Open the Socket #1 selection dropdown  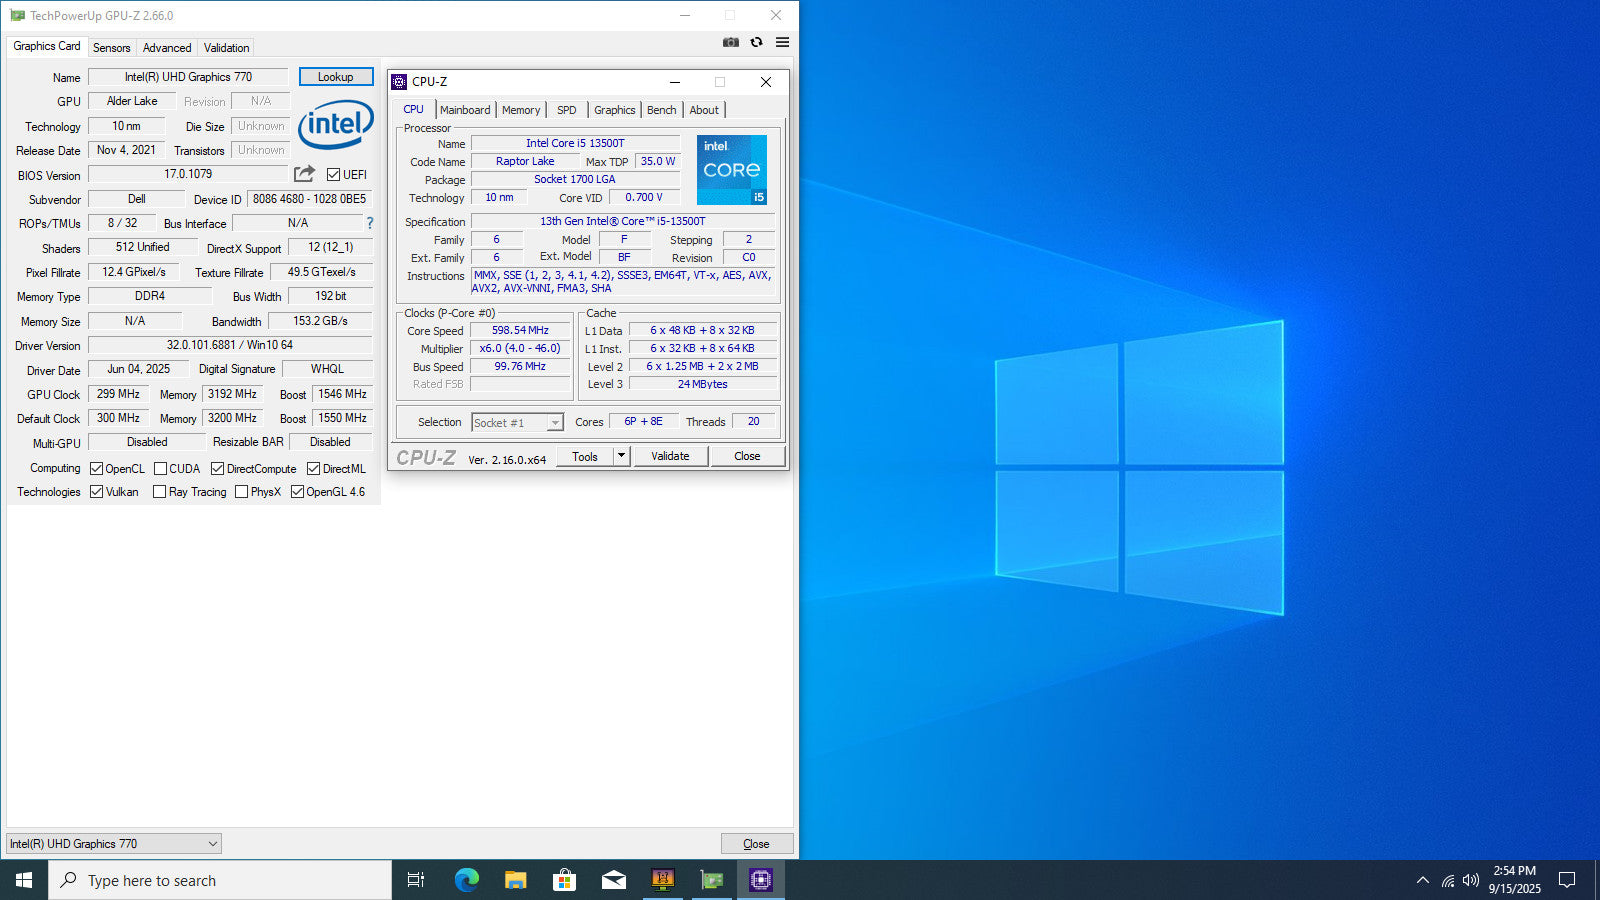517,422
